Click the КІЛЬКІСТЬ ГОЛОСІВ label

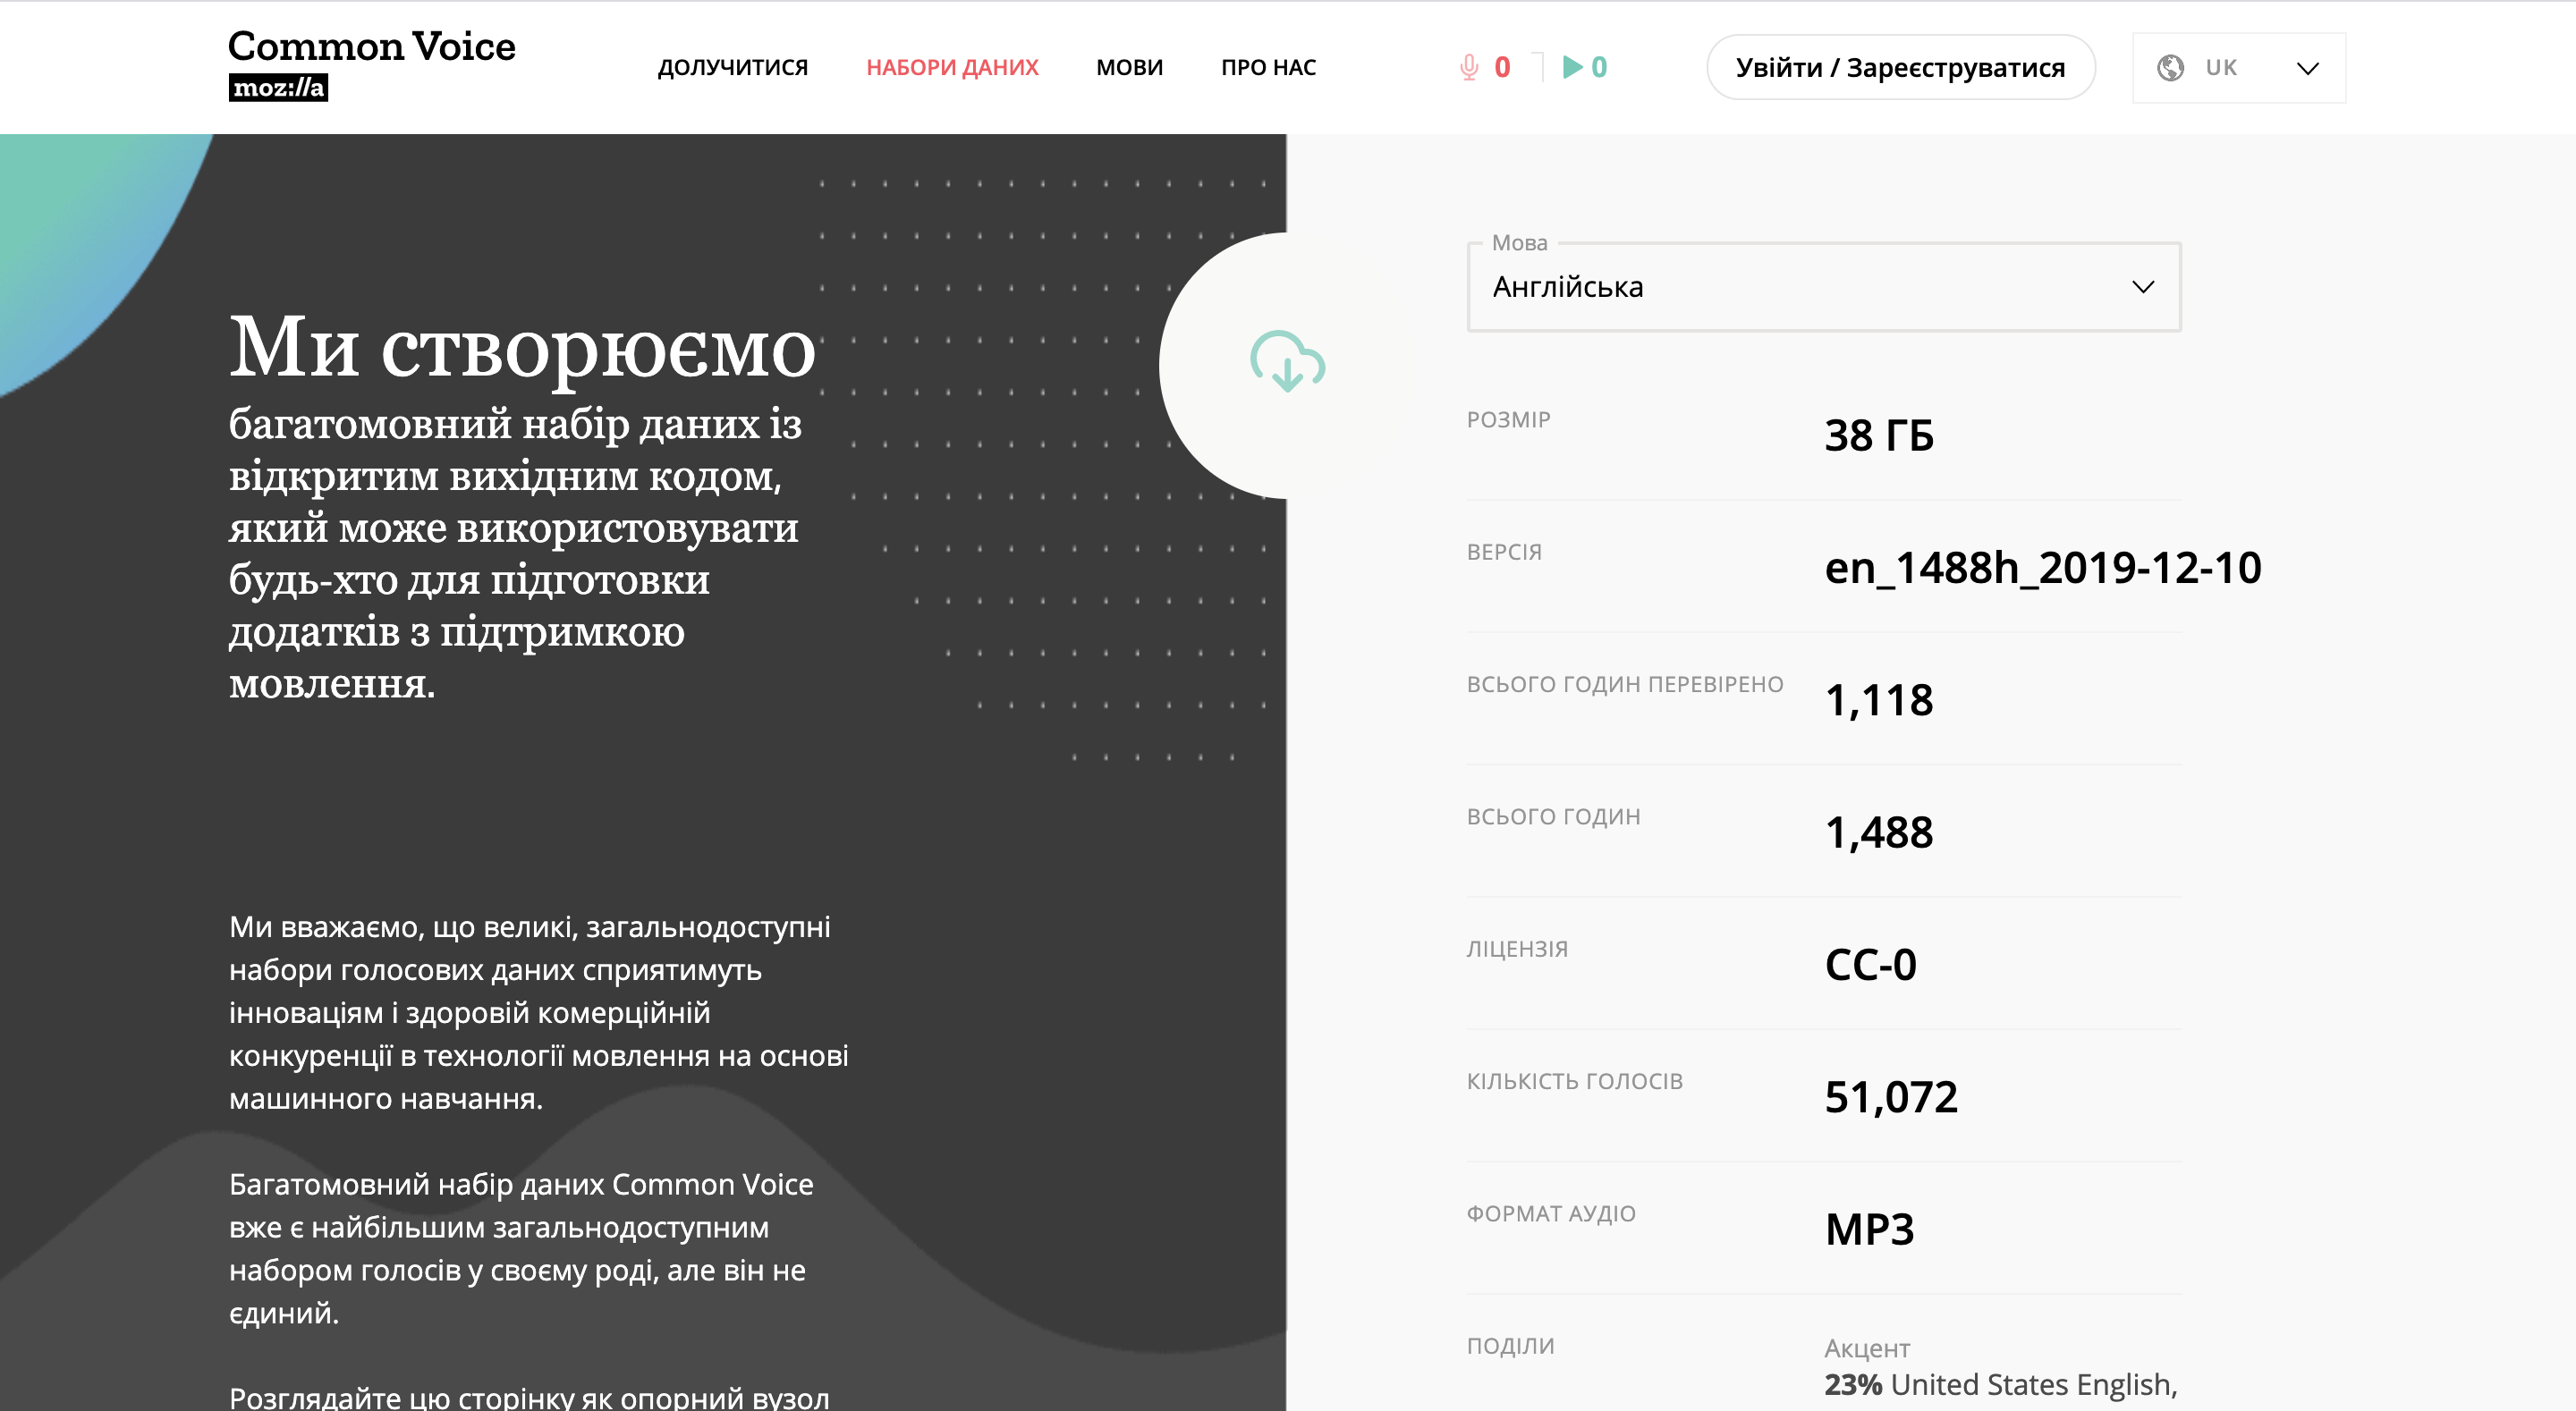(1575, 1081)
